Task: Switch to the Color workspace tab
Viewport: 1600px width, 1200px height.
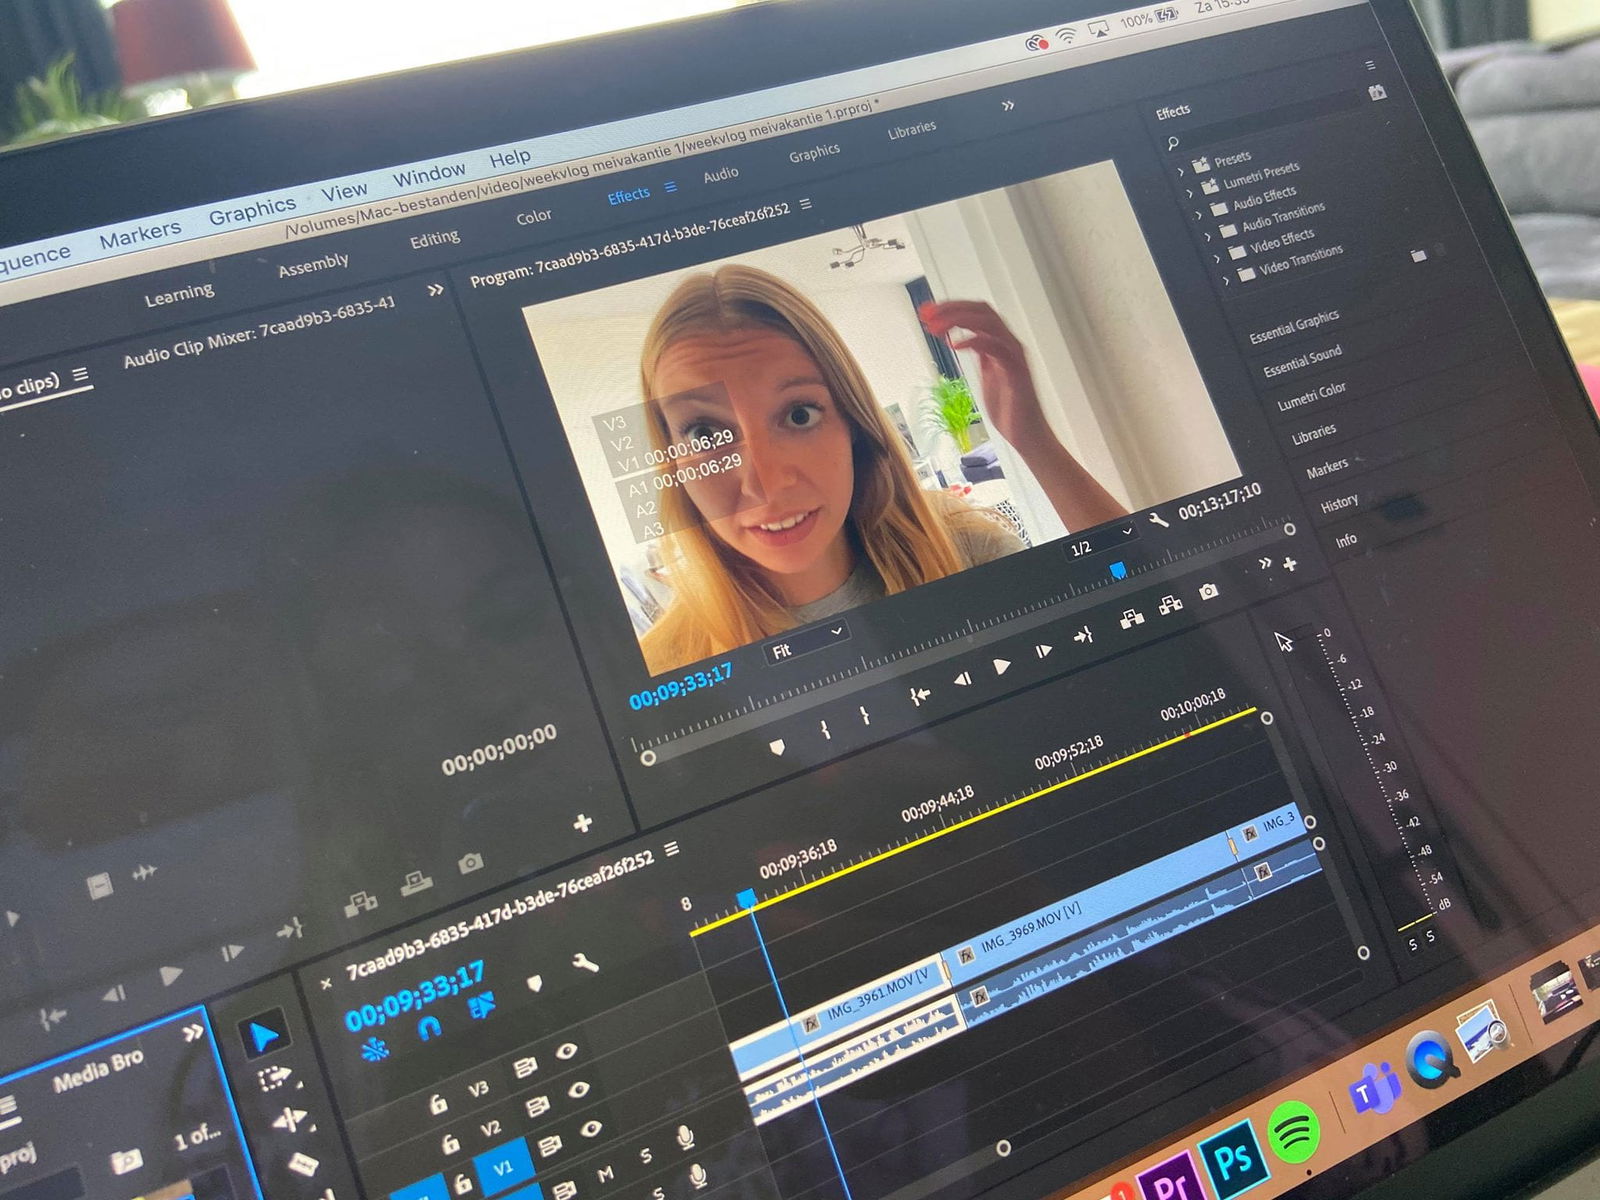Action: (533, 216)
